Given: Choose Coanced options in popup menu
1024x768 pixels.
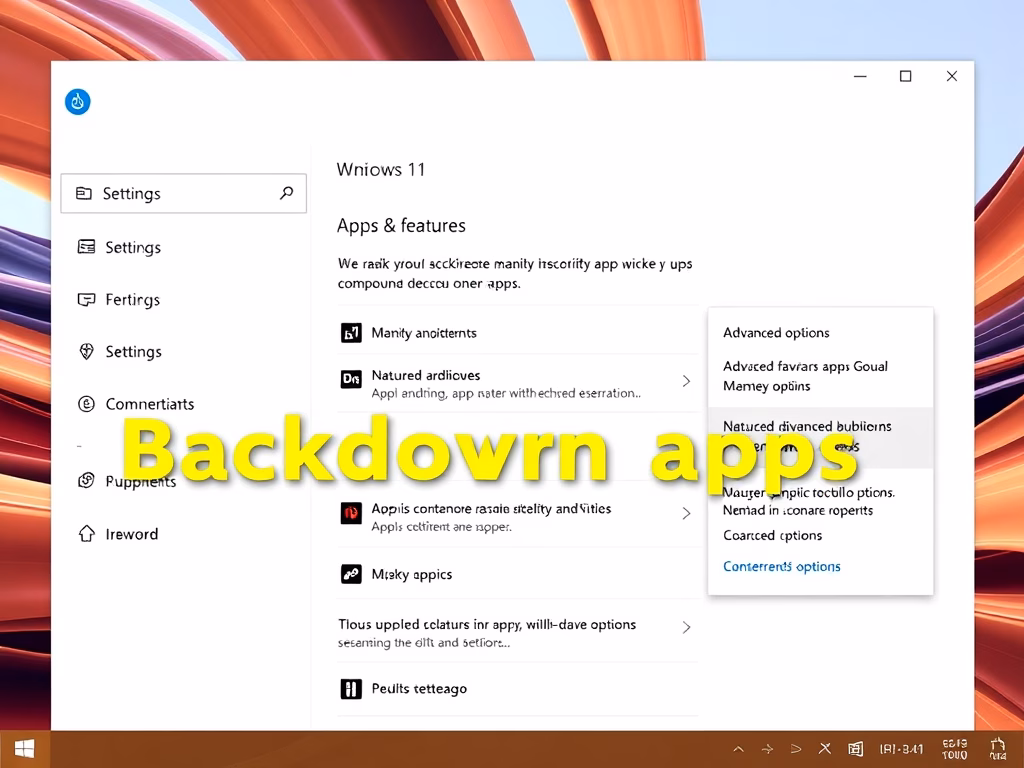Looking at the screenshot, I should point(773,536).
